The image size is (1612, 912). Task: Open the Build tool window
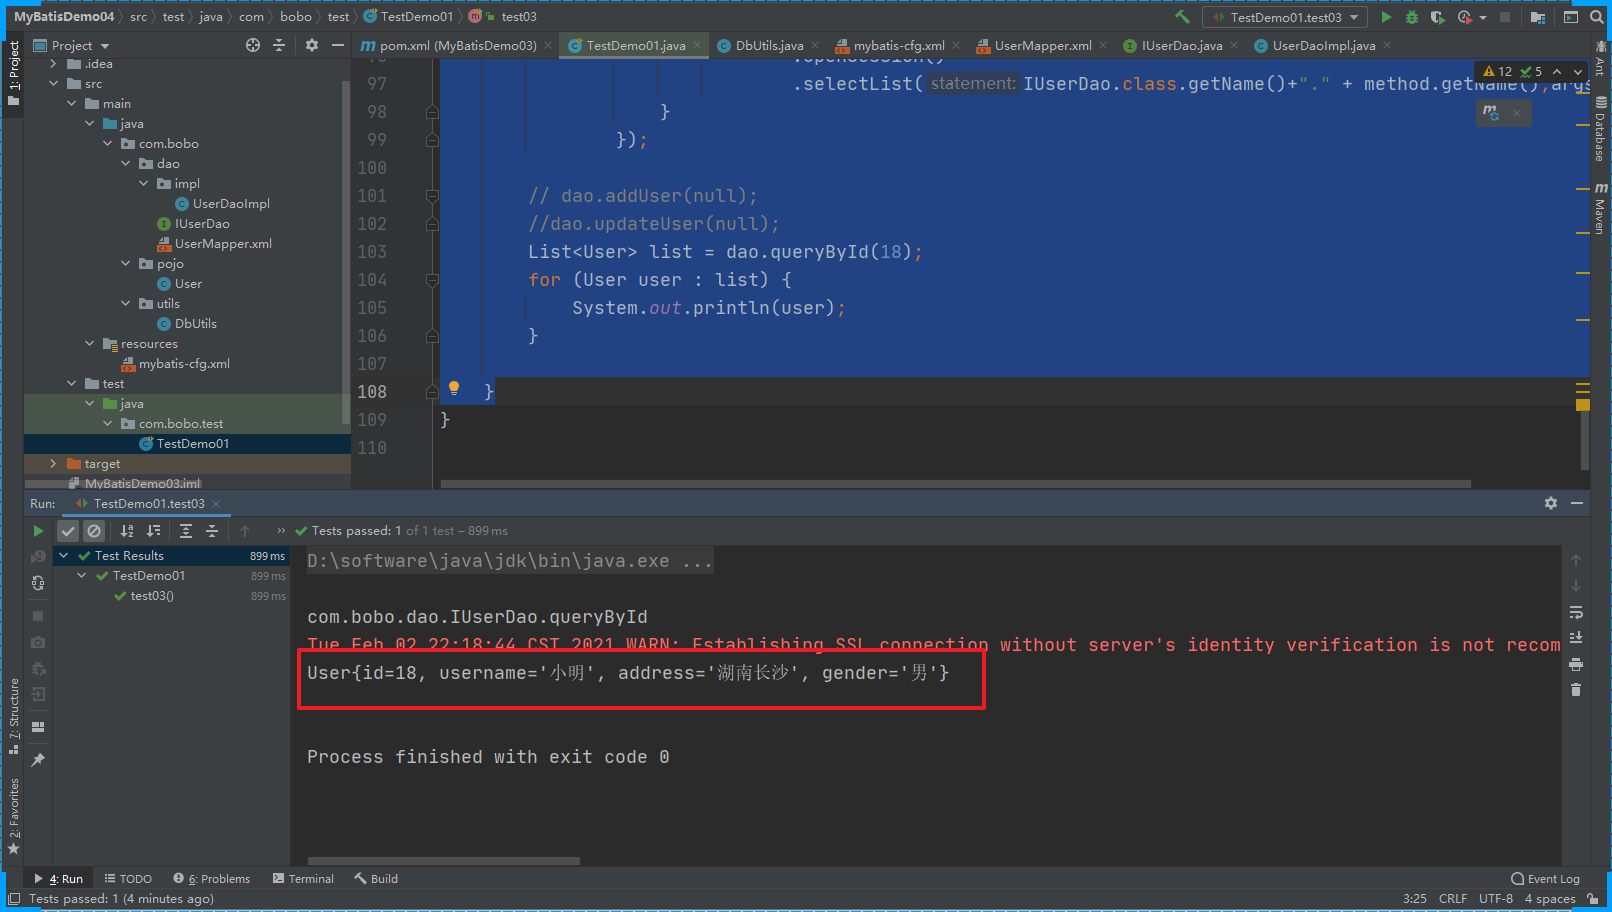tap(376, 879)
